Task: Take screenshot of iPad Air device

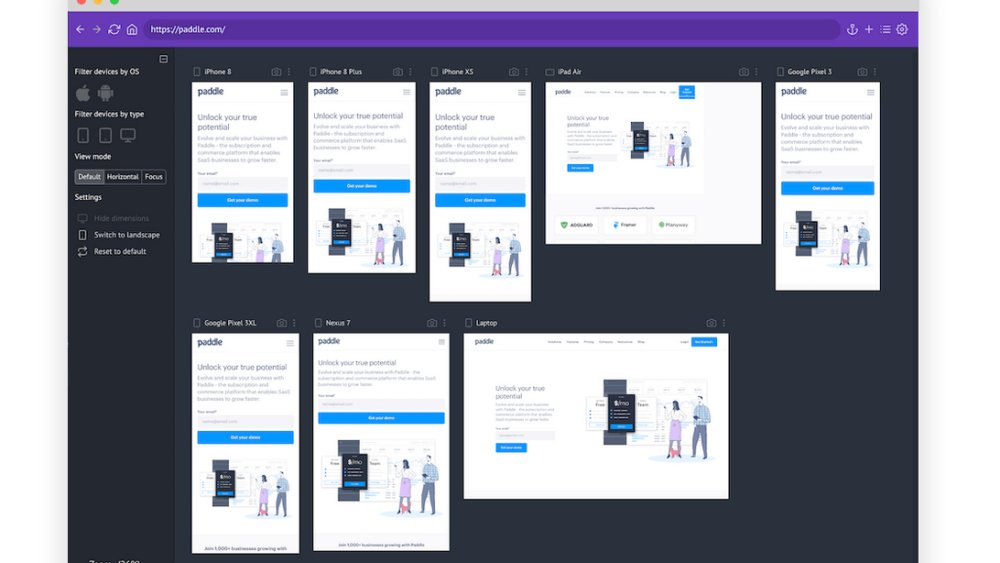Action: [744, 72]
